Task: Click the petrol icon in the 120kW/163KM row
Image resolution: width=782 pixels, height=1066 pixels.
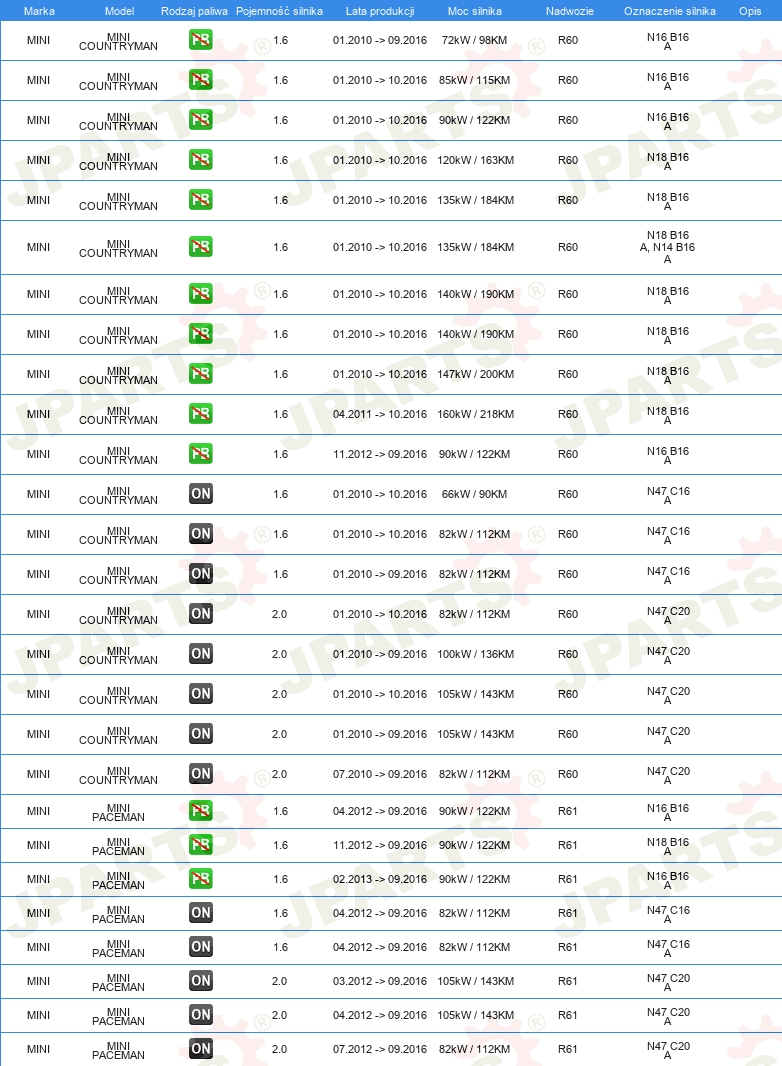Action: (201, 160)
